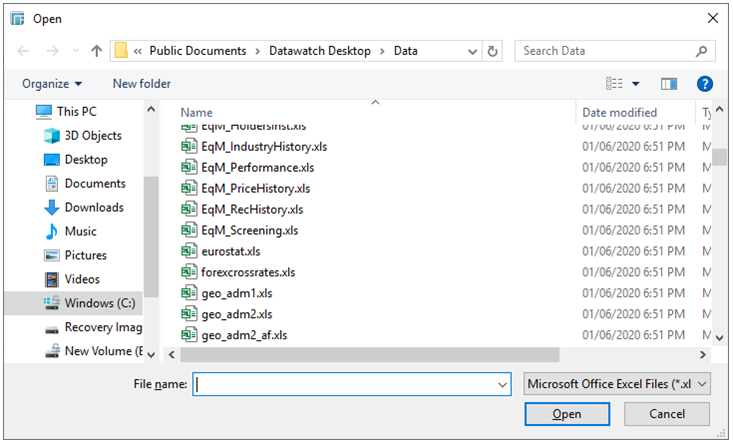Click the New folder button

click(141, 84)
